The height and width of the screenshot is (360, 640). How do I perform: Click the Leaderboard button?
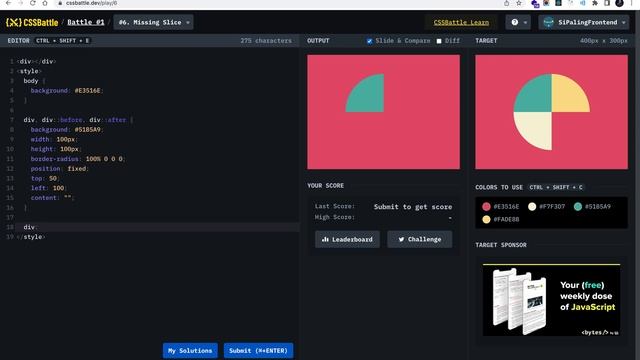[347, 240]
